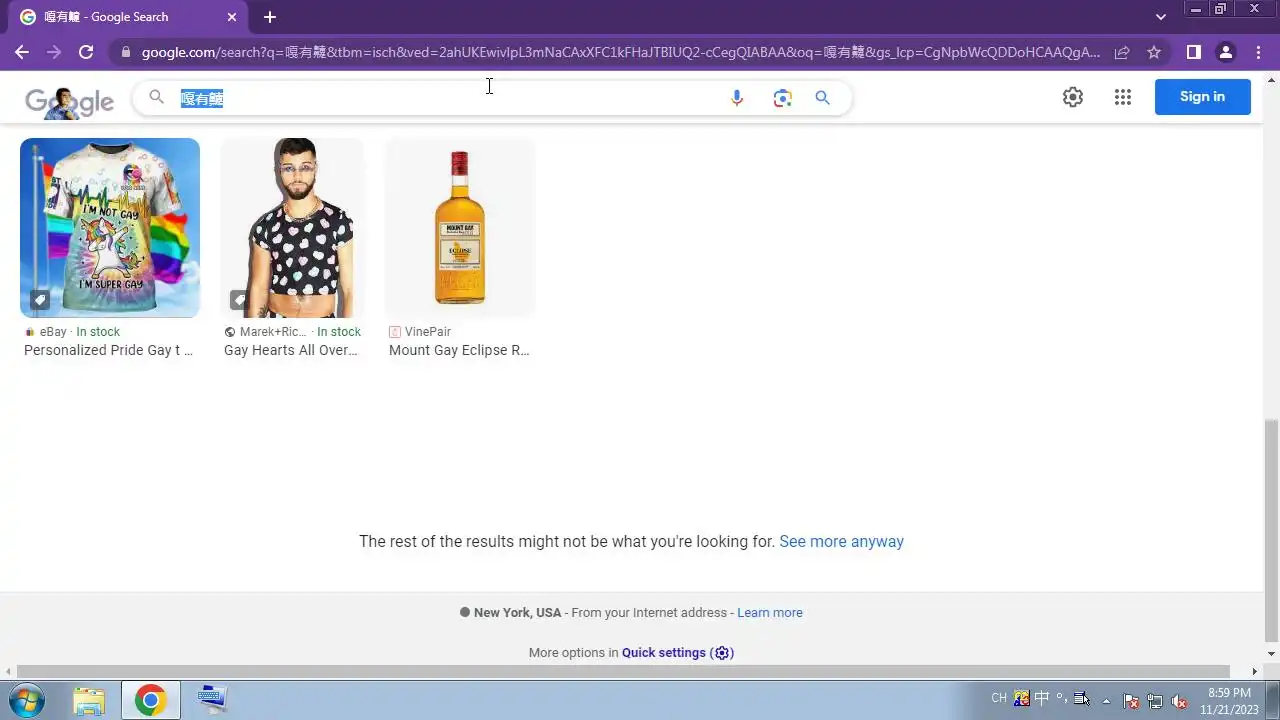Screen dimensions: 1280x720
Task: Go to Google homepage via logo
Action: pyautogui.click(x=69, y=101)
